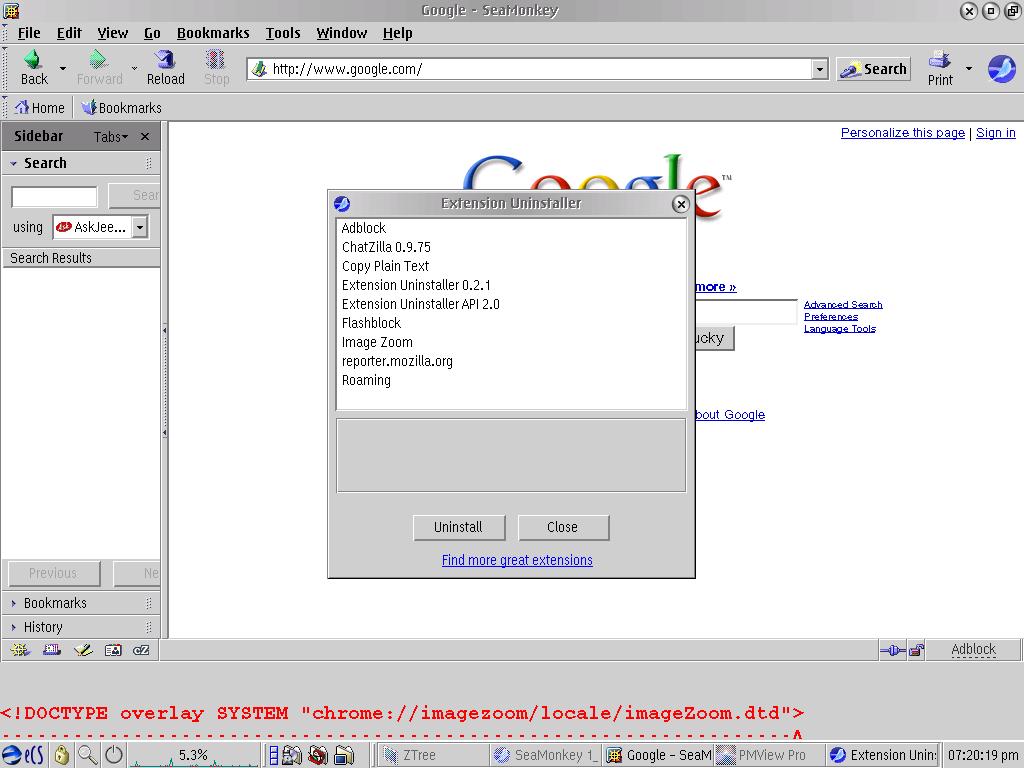
Task: Open Composer from the status bar component icons
Action: (x=82, y=650)
